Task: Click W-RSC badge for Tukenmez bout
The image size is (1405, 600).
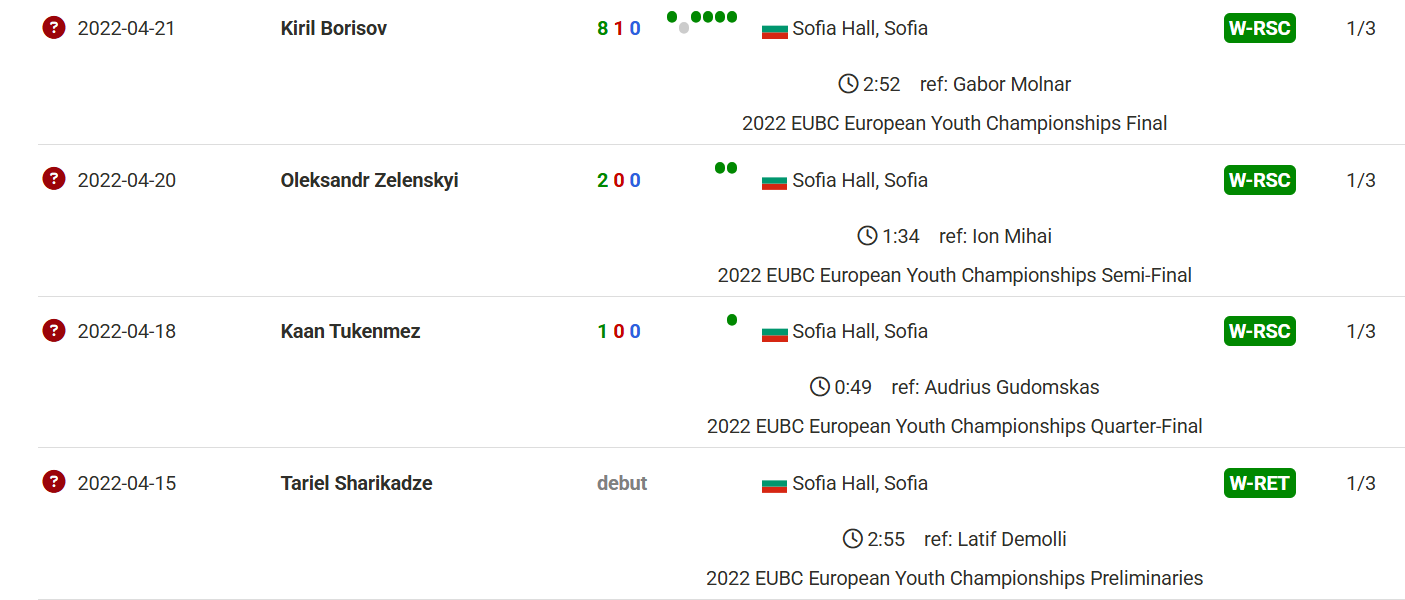Action: [1259, 331]
